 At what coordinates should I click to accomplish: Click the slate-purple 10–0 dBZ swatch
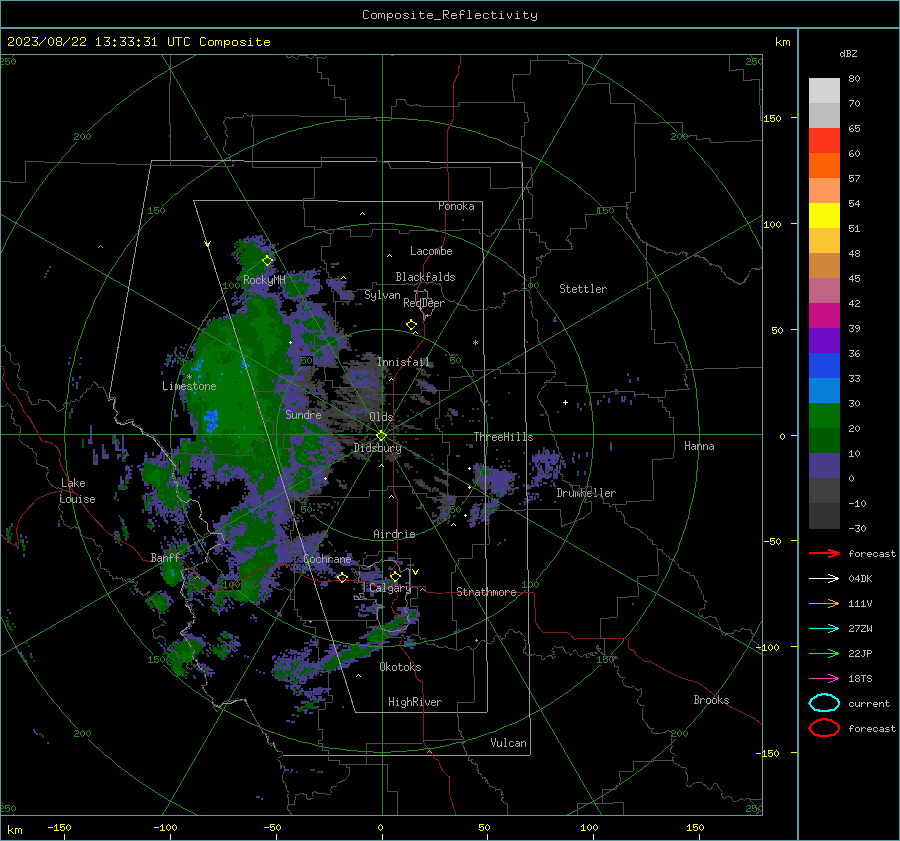[x=824, y=466]
